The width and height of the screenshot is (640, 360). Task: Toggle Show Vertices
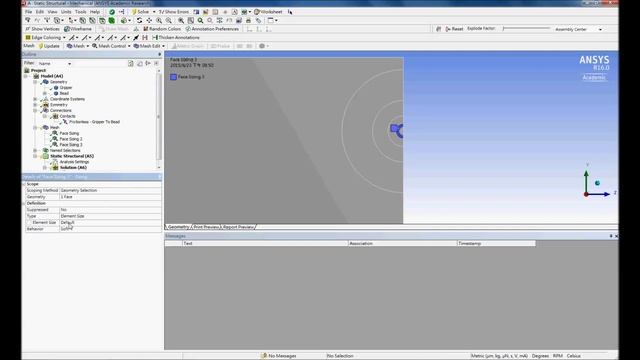tap(42, 29)
